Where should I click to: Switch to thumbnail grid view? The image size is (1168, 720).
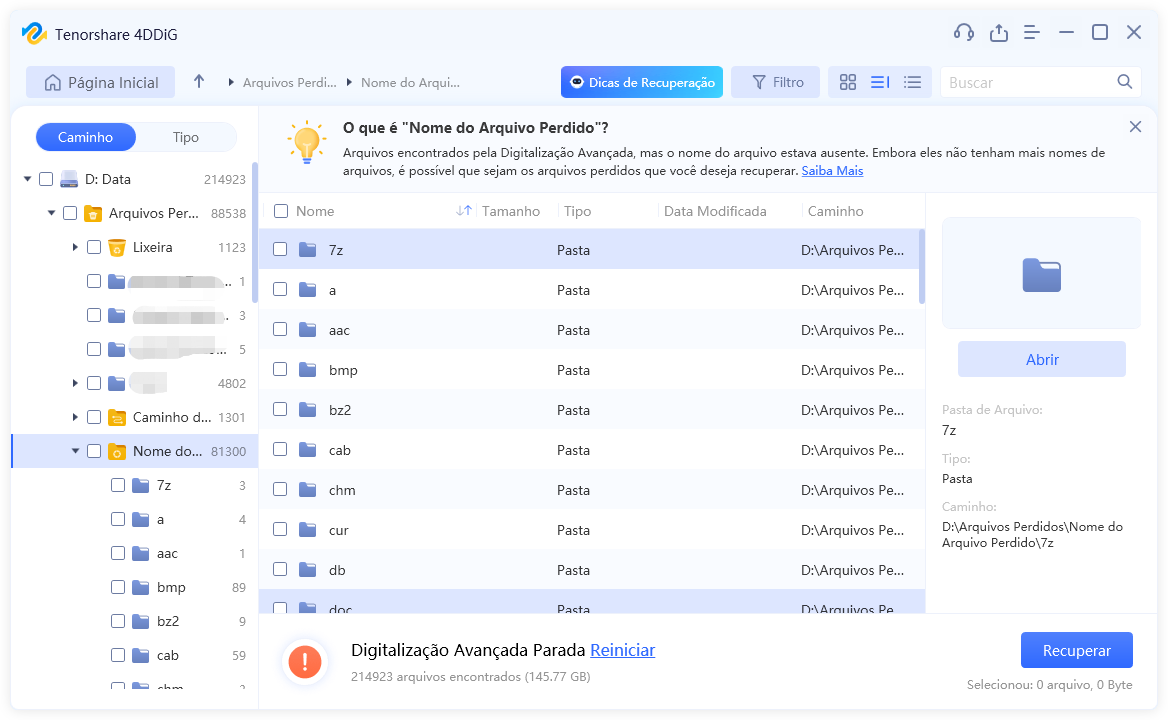click(x=848, y=82)
